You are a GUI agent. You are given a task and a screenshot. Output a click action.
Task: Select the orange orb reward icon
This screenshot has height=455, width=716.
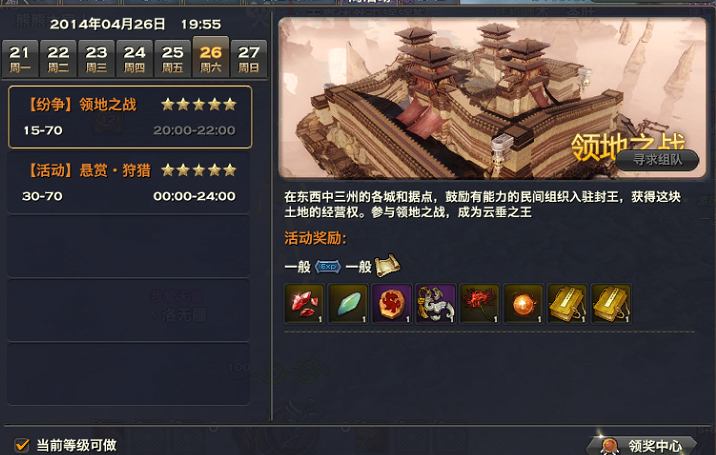[x=523, y=304]
